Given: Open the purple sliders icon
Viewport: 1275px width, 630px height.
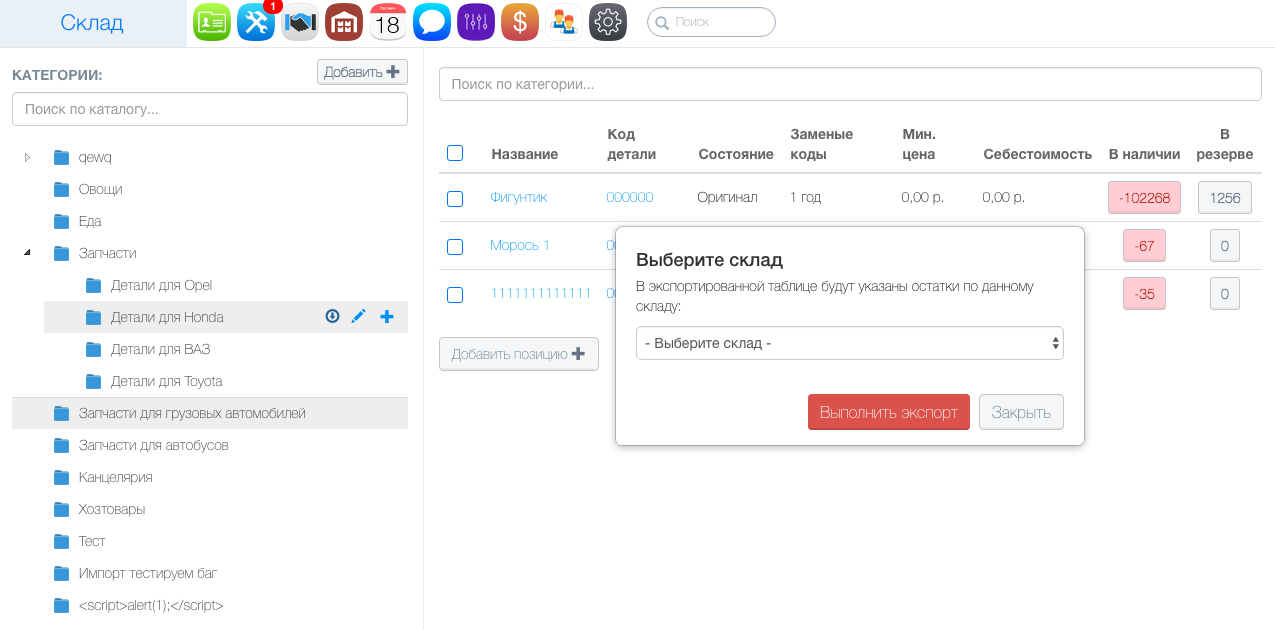Looking at the screenshot, I should (476, 22).
